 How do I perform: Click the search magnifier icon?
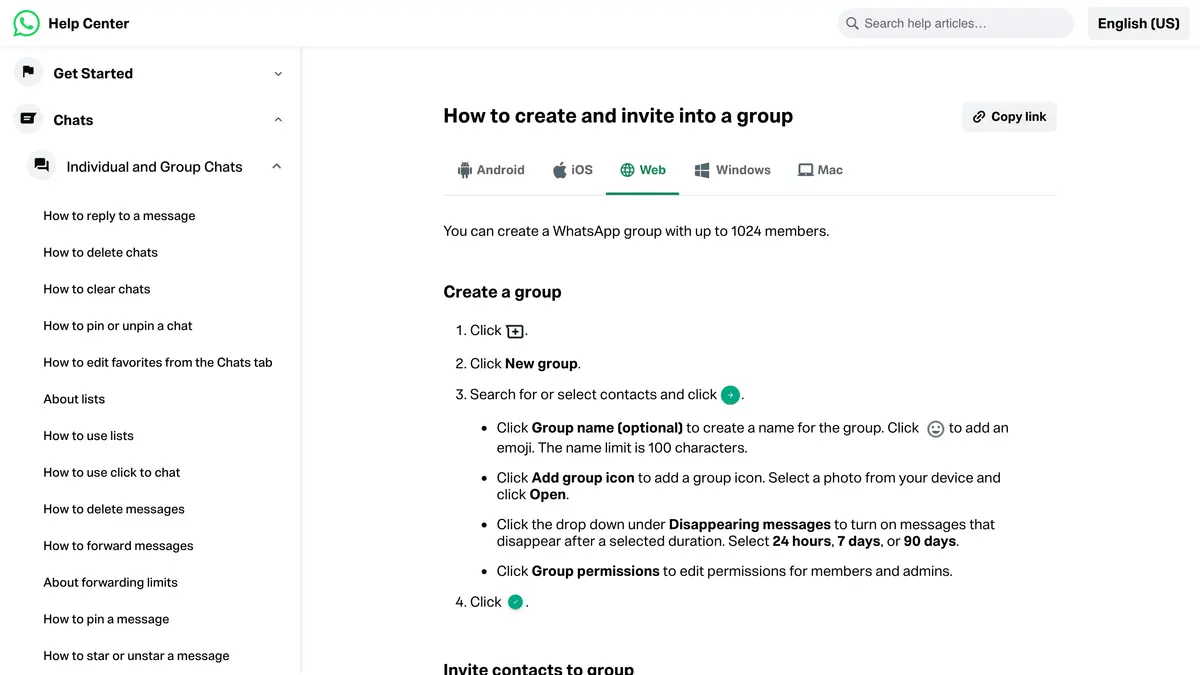(x=852, y=23)
